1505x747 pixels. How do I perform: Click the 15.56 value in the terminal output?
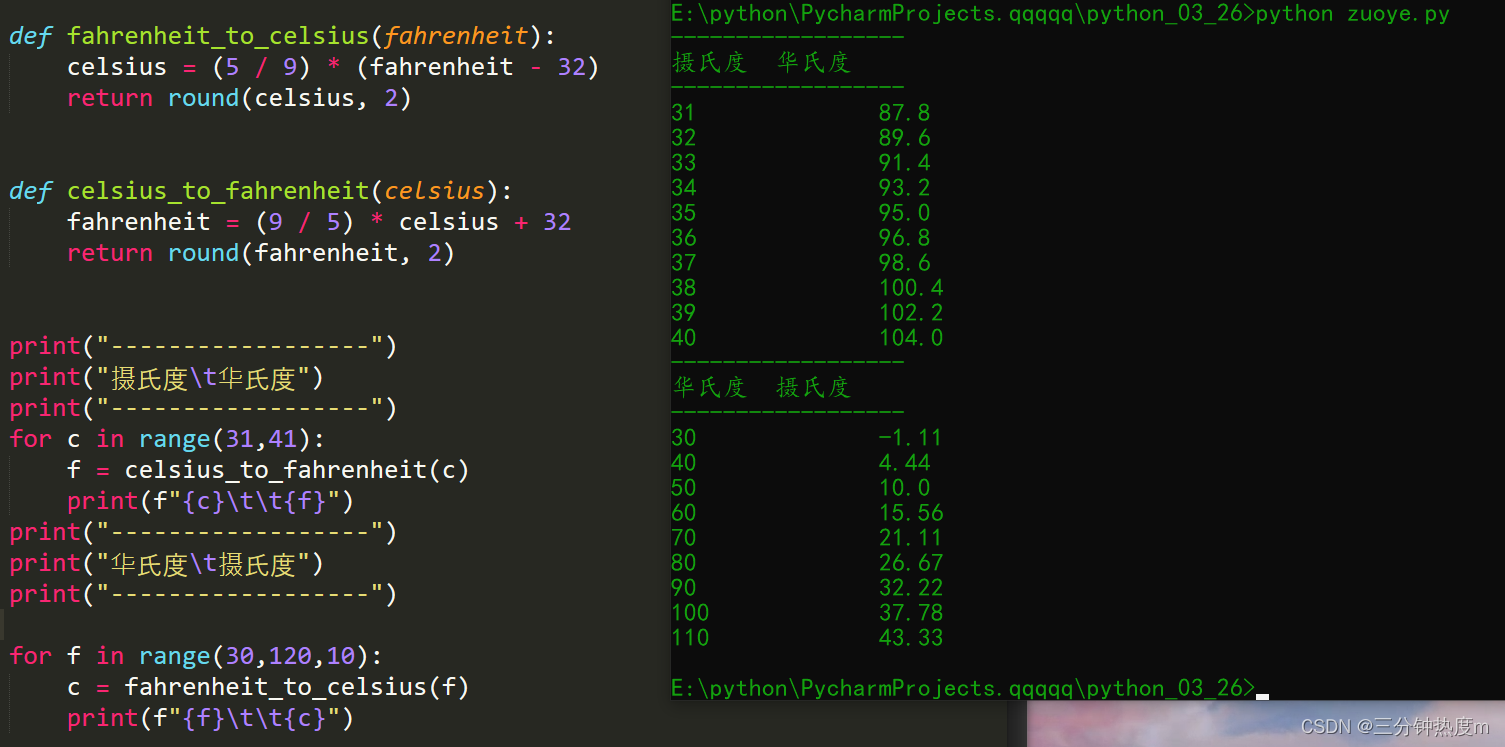[x=911, y=513]
